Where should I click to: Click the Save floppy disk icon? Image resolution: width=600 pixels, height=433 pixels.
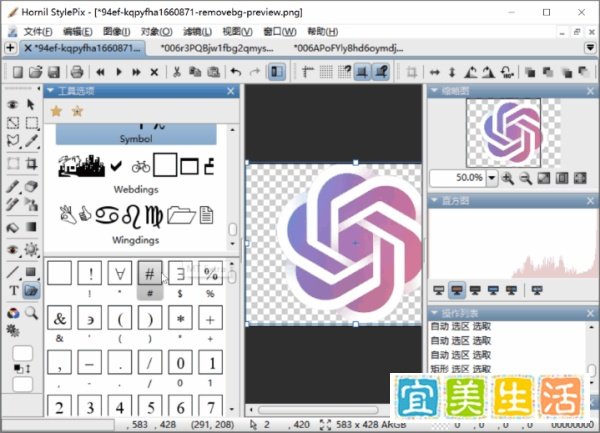tap(54, 72)
